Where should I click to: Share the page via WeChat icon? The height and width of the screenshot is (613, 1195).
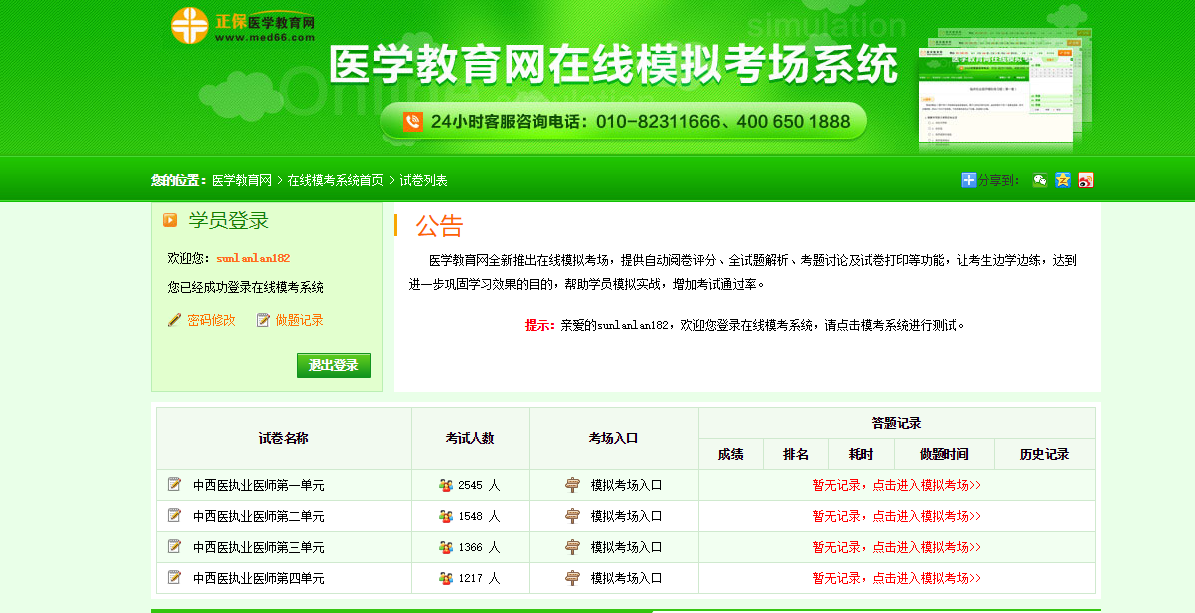(x=1040, y=180)
